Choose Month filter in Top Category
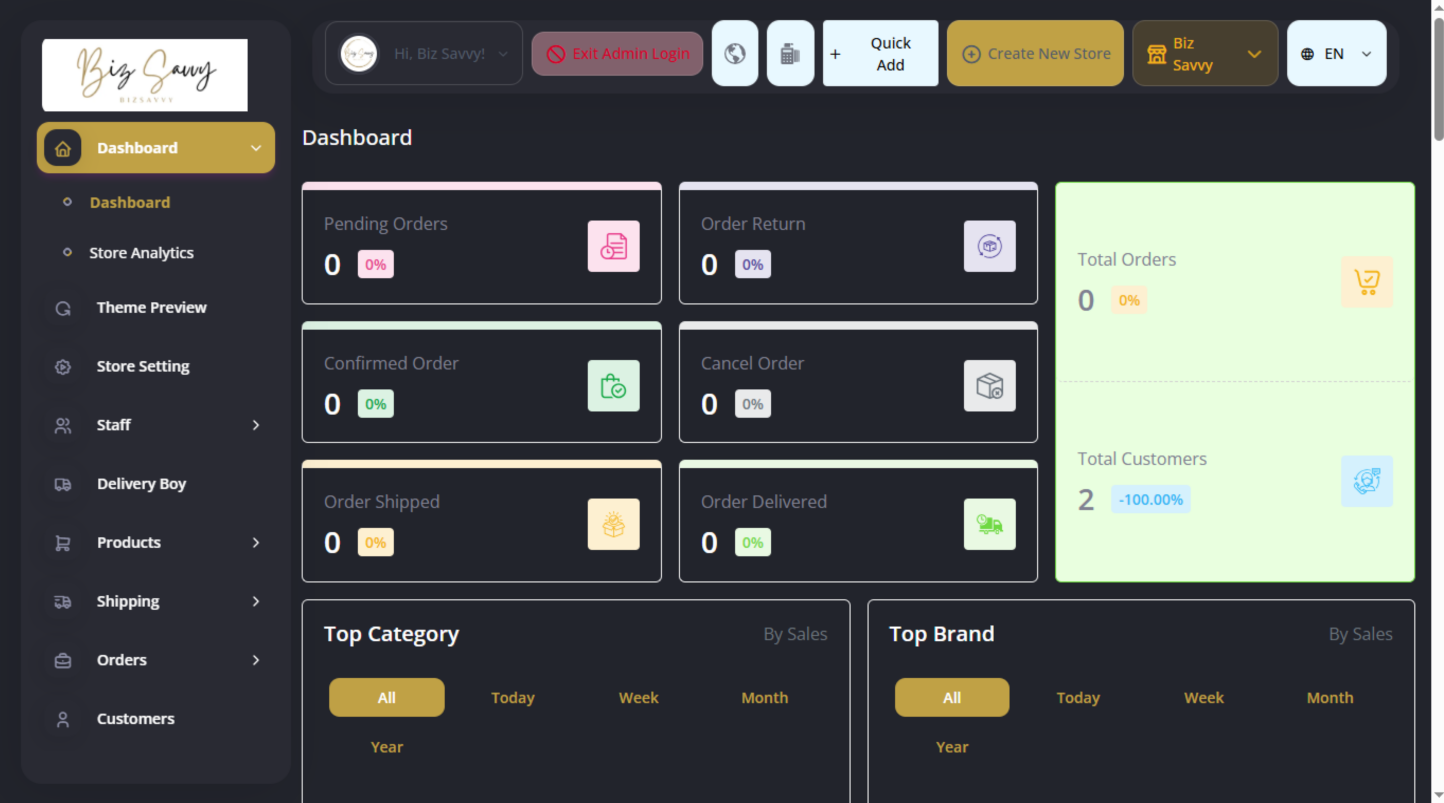 click(764, 698)
